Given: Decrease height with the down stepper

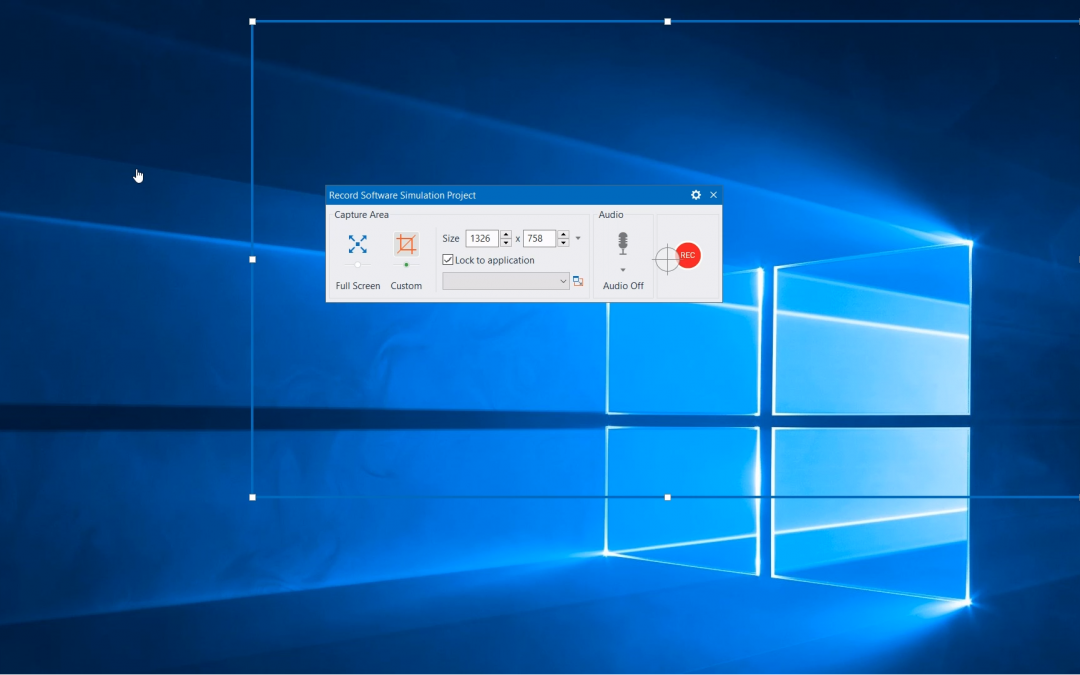Looking at the screenshot, I should coord(563,242).
